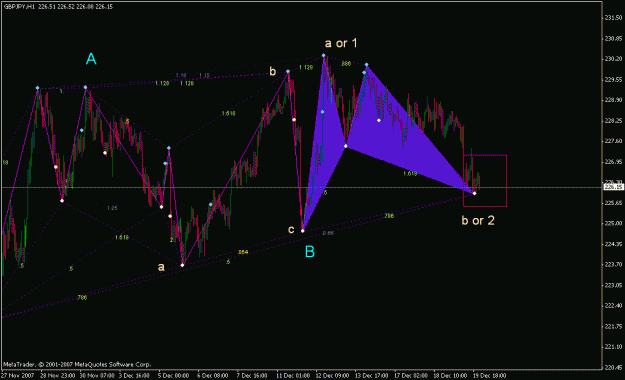The width and height of the screenshot is (625, 380).
Task: Click the "3 Dec 16:00" time label
Action: (x=135, y=376)
